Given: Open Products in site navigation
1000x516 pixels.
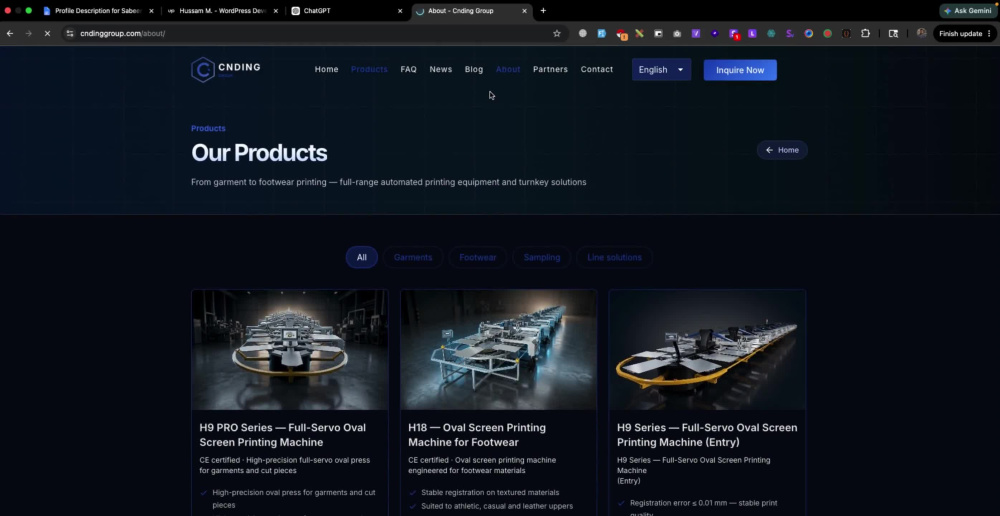Looking at the screenshot, I should pyautogui.click(x=369, y=70).
